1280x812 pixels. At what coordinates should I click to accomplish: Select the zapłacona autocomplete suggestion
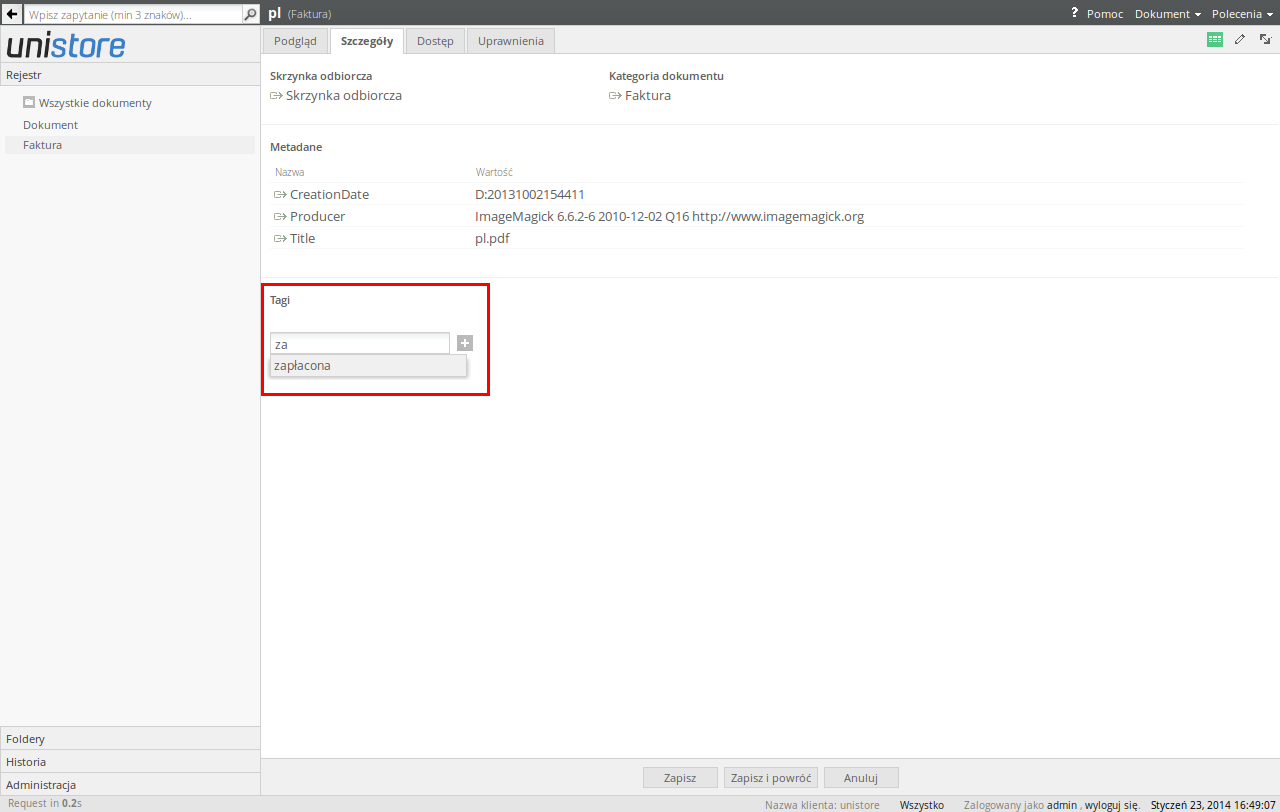[x=368, y=366]
